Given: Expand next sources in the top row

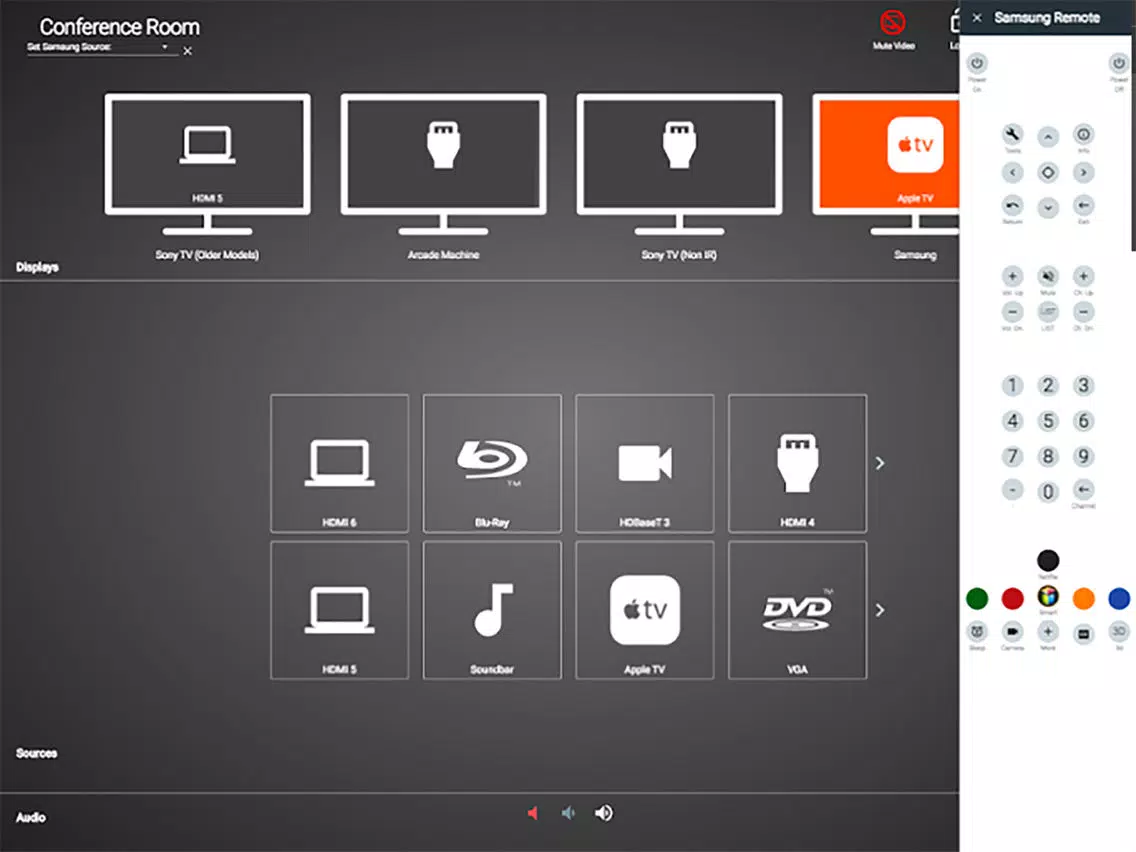Looking at the screenshot, I should (x=880, y=463).
